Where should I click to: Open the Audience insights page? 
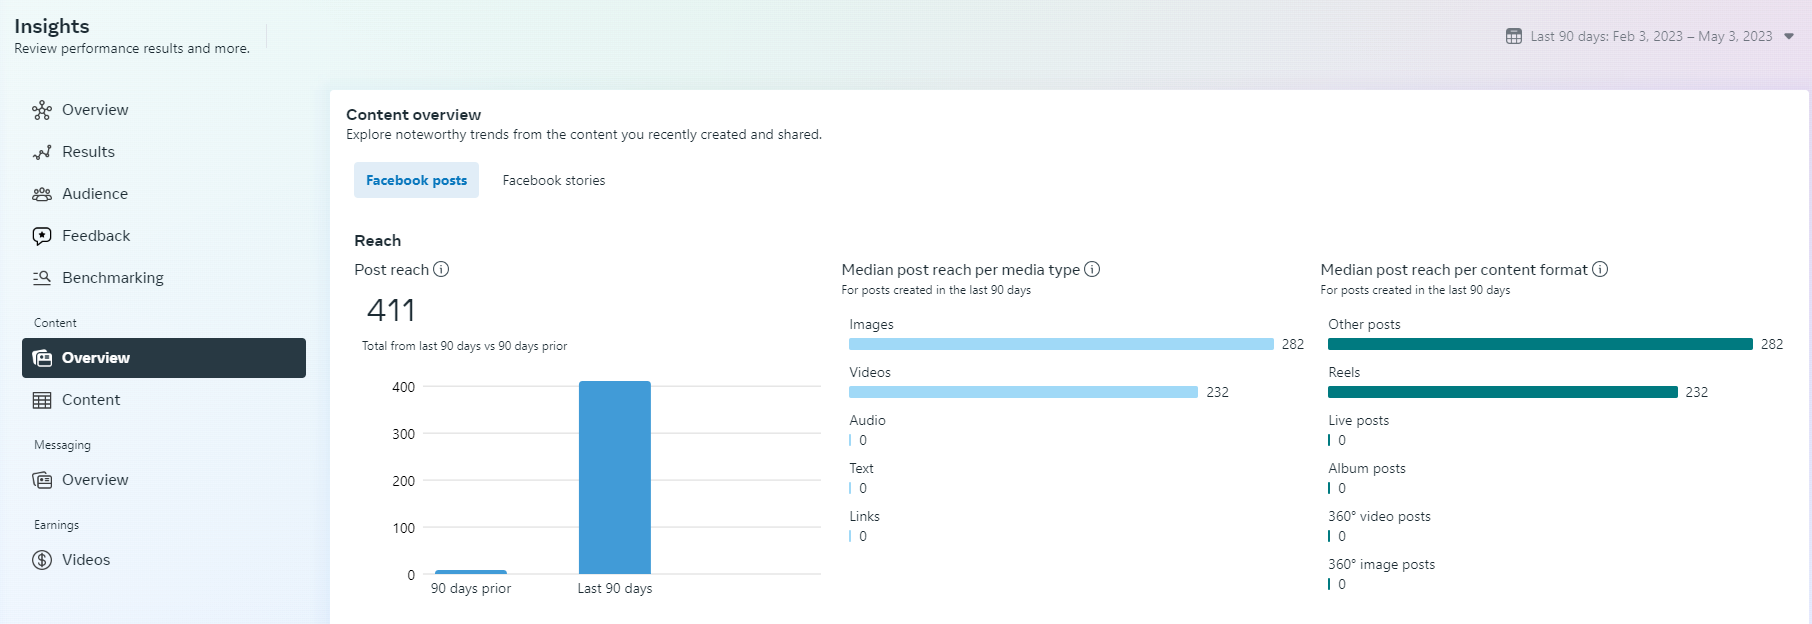[x=95, y=194]
